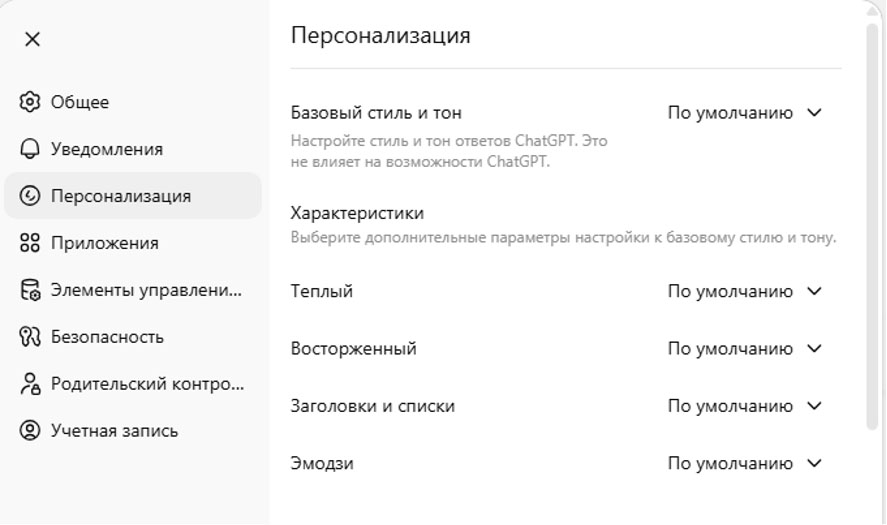Open the Базовый стиль и тон dropdown
Image resolution: width=887 pixels, height=525 pixels.
(744, 113)
